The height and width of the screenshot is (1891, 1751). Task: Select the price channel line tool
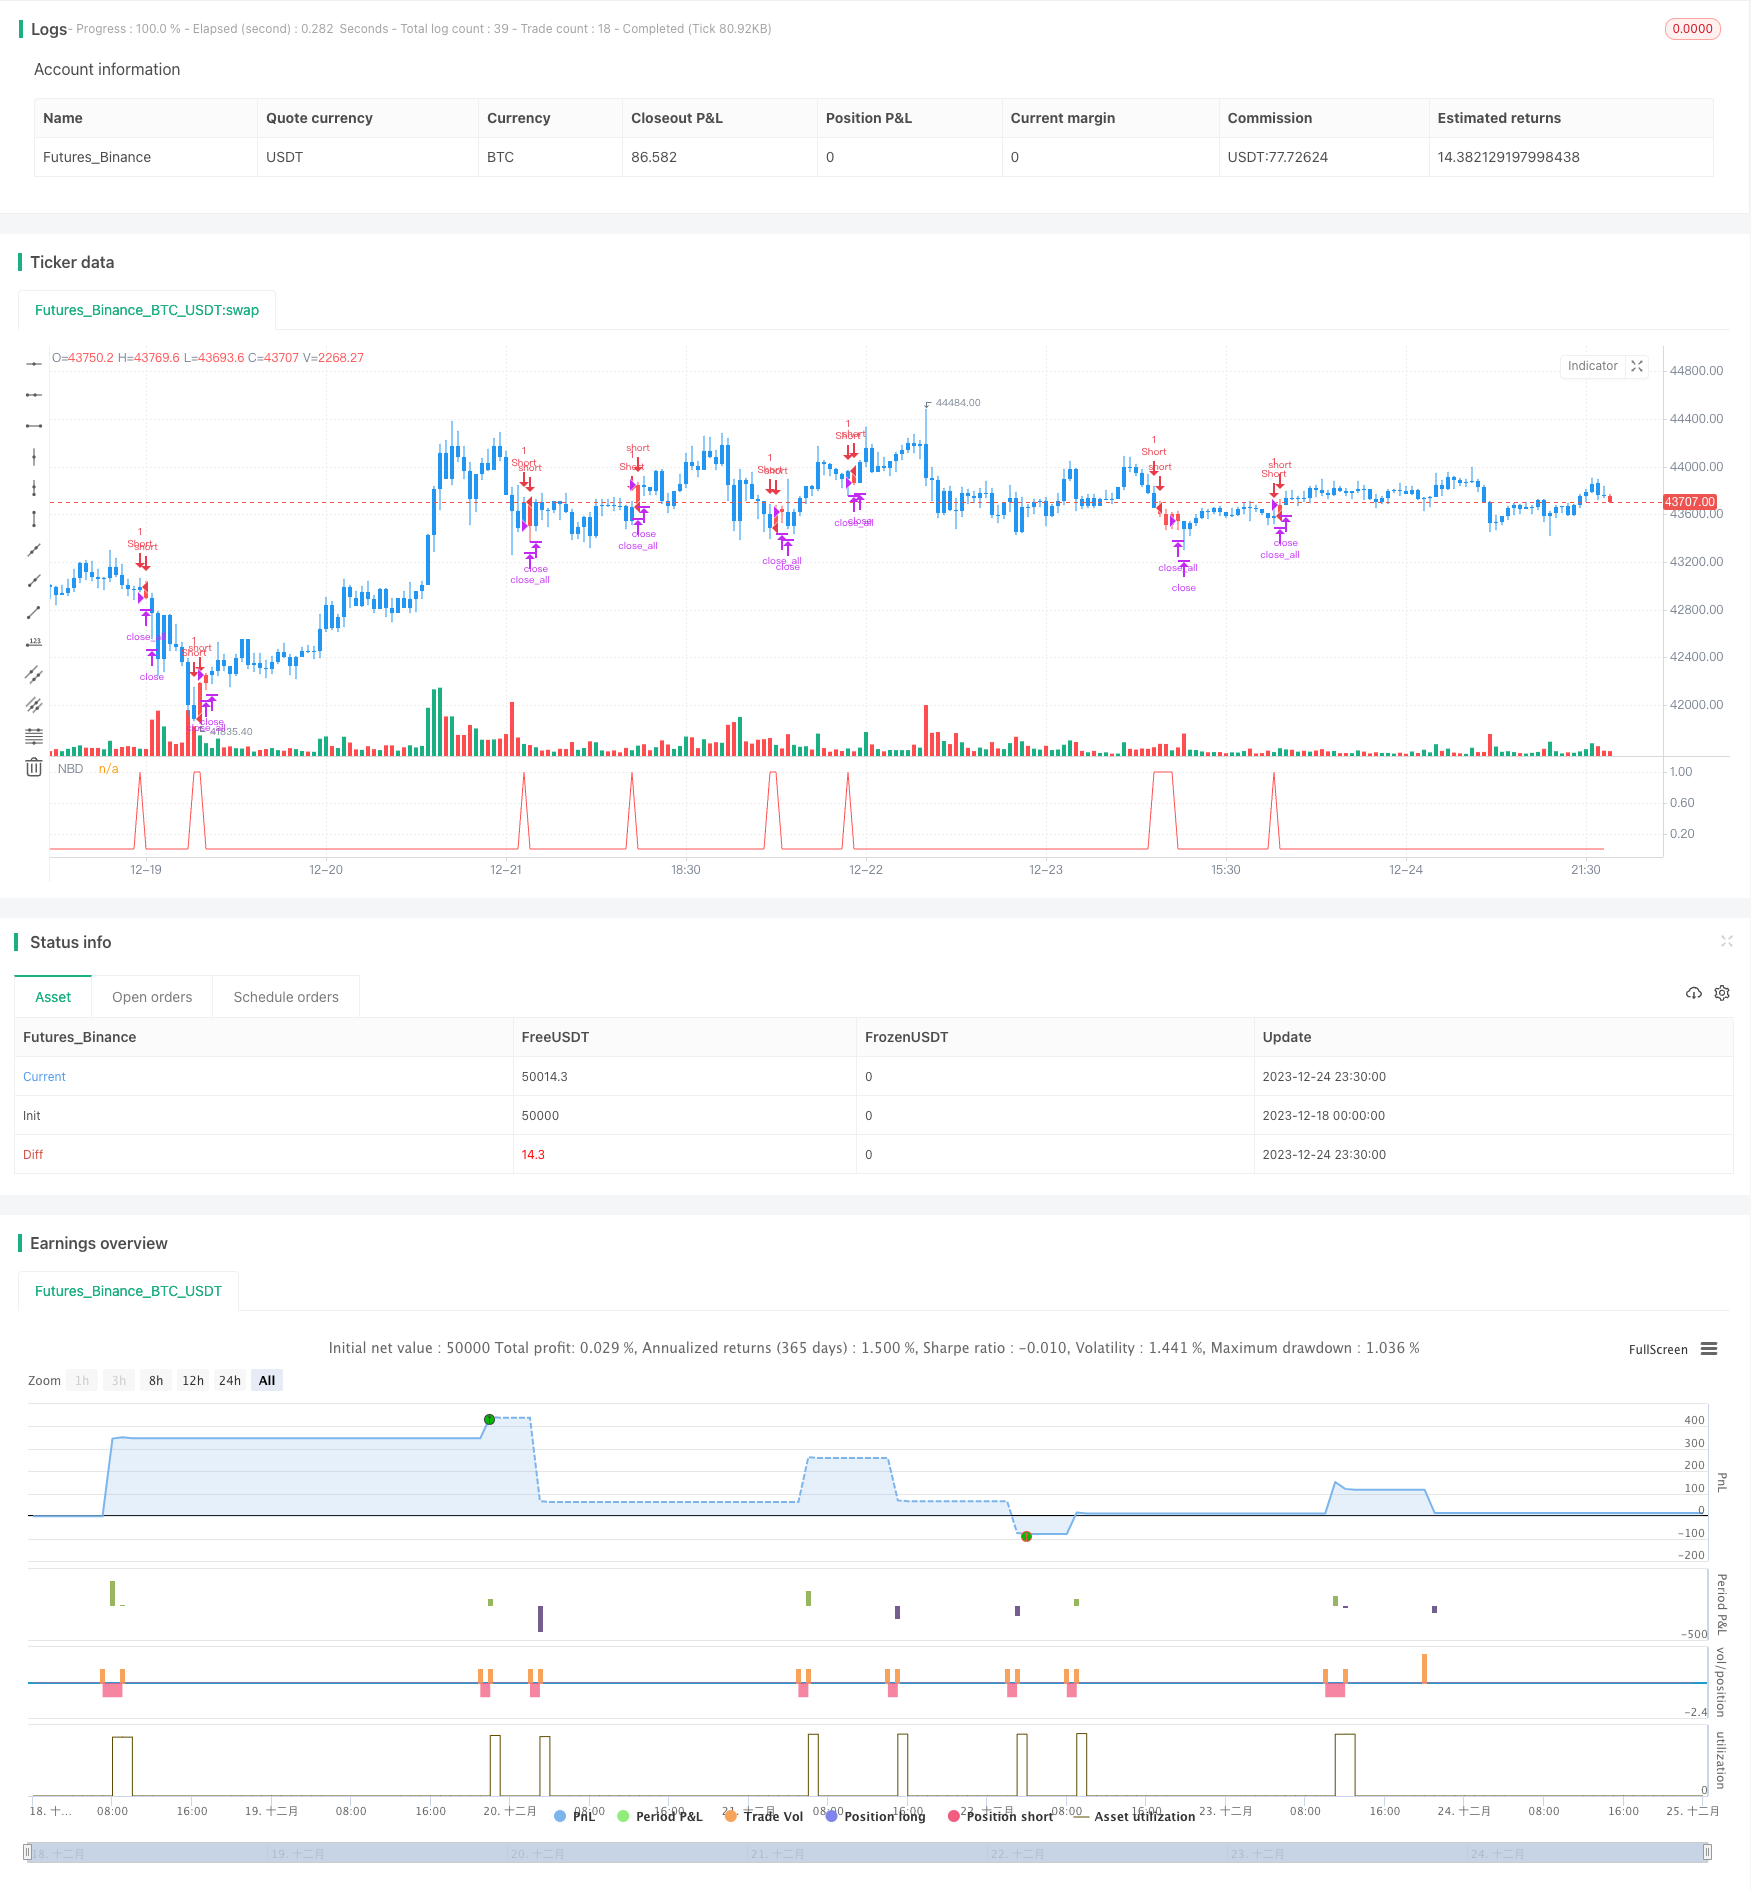(34, 674)
